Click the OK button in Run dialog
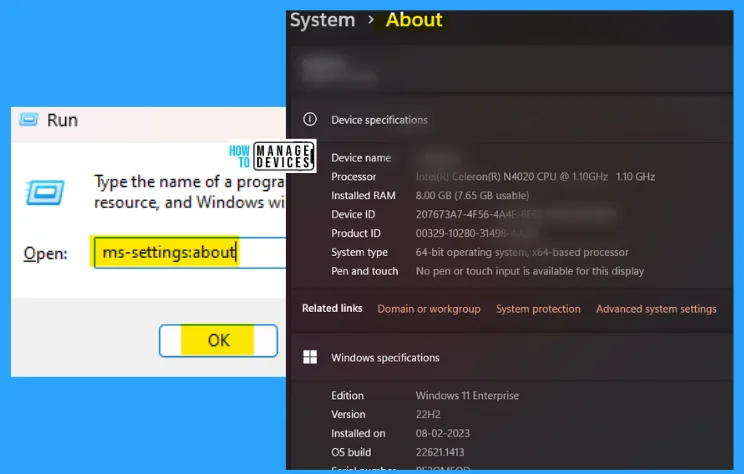 coord(218,340)
